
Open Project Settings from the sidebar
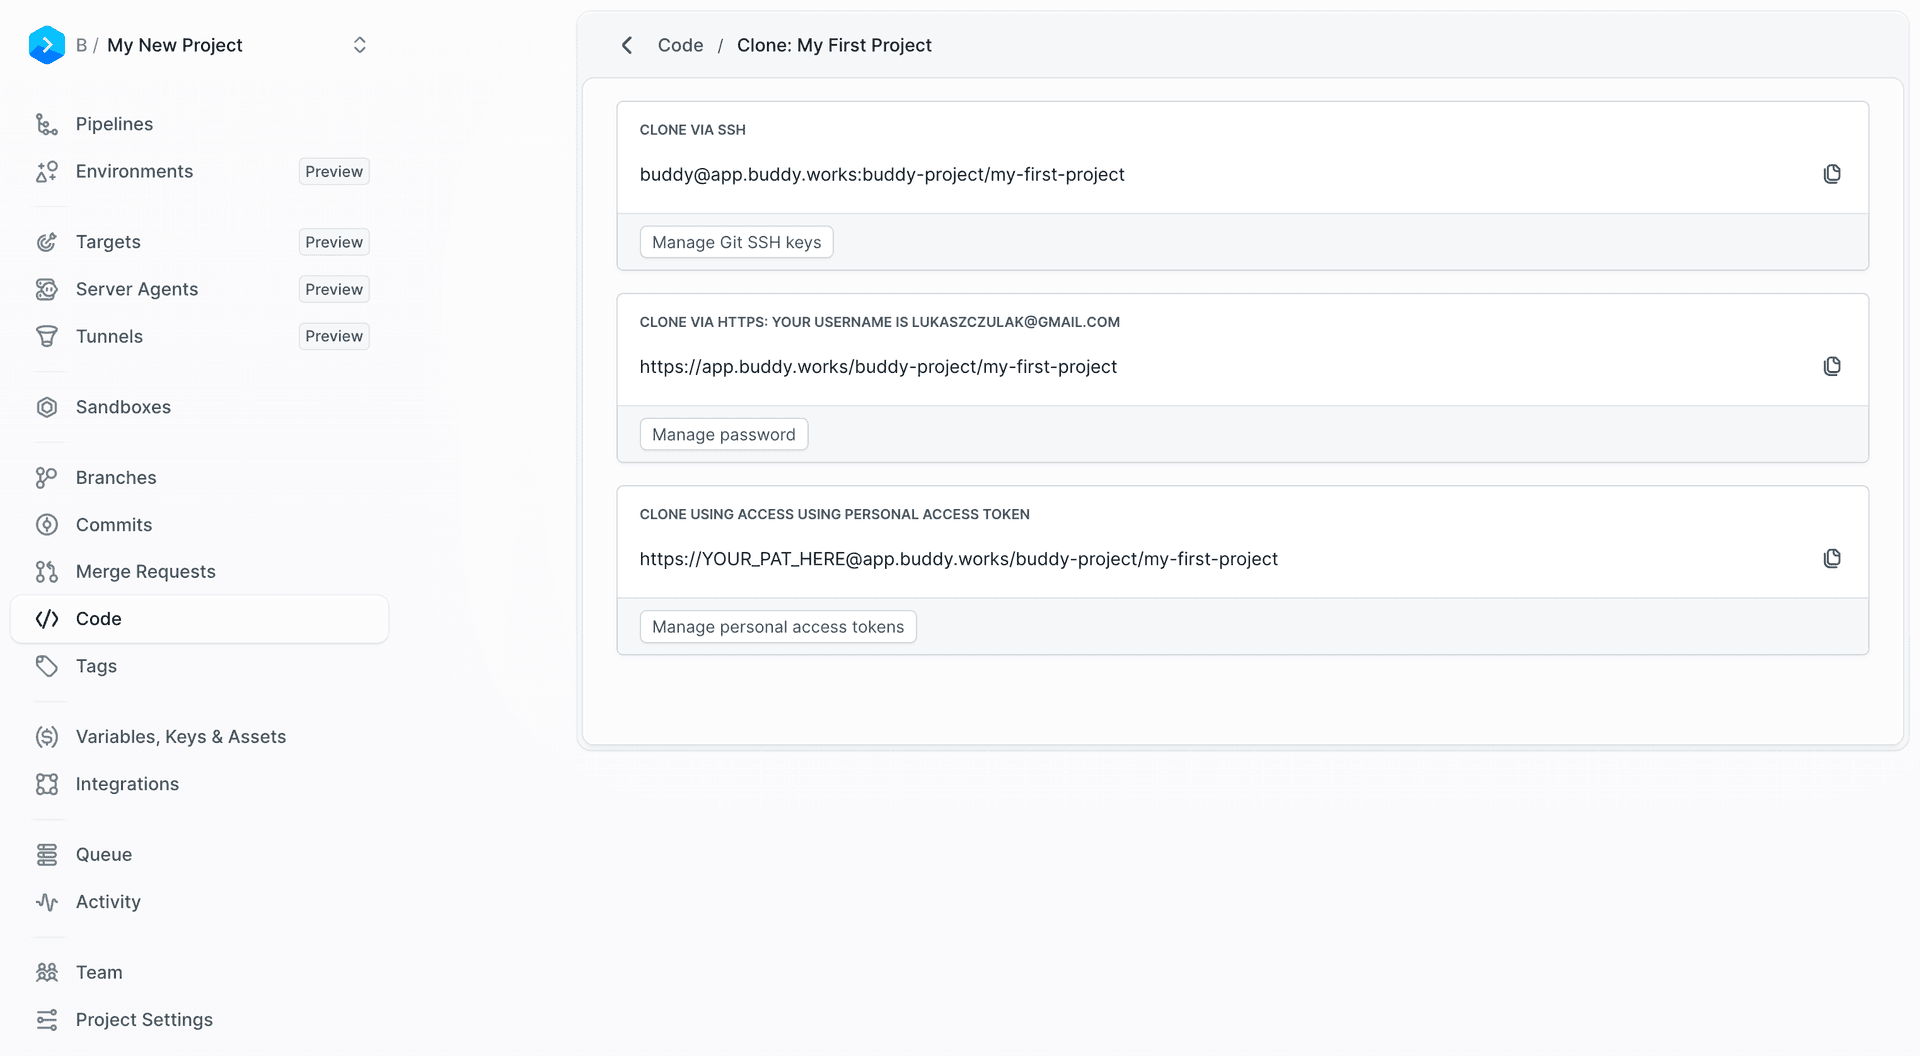click(144, 1019)
